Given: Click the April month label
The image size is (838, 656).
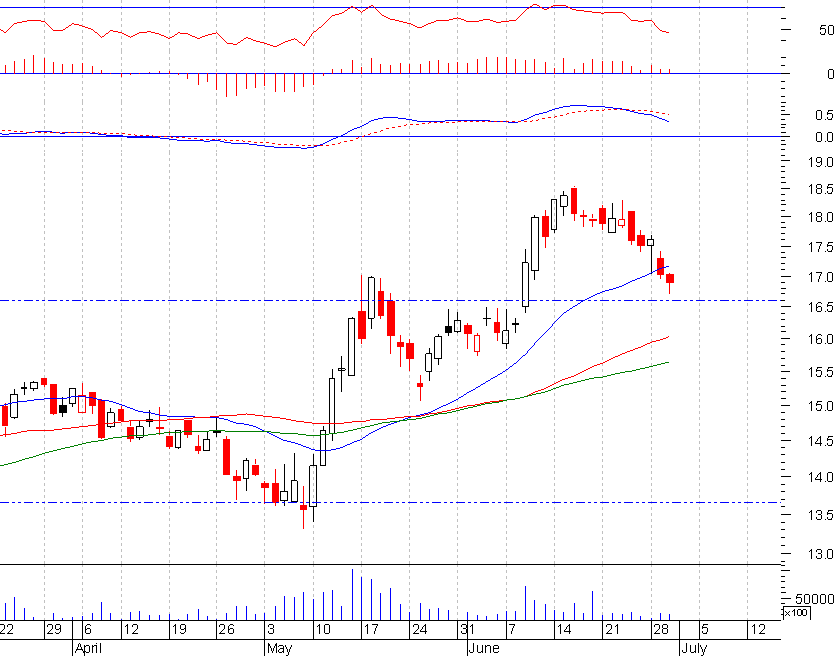Looking at the screenshot, I should pos(88,649).
